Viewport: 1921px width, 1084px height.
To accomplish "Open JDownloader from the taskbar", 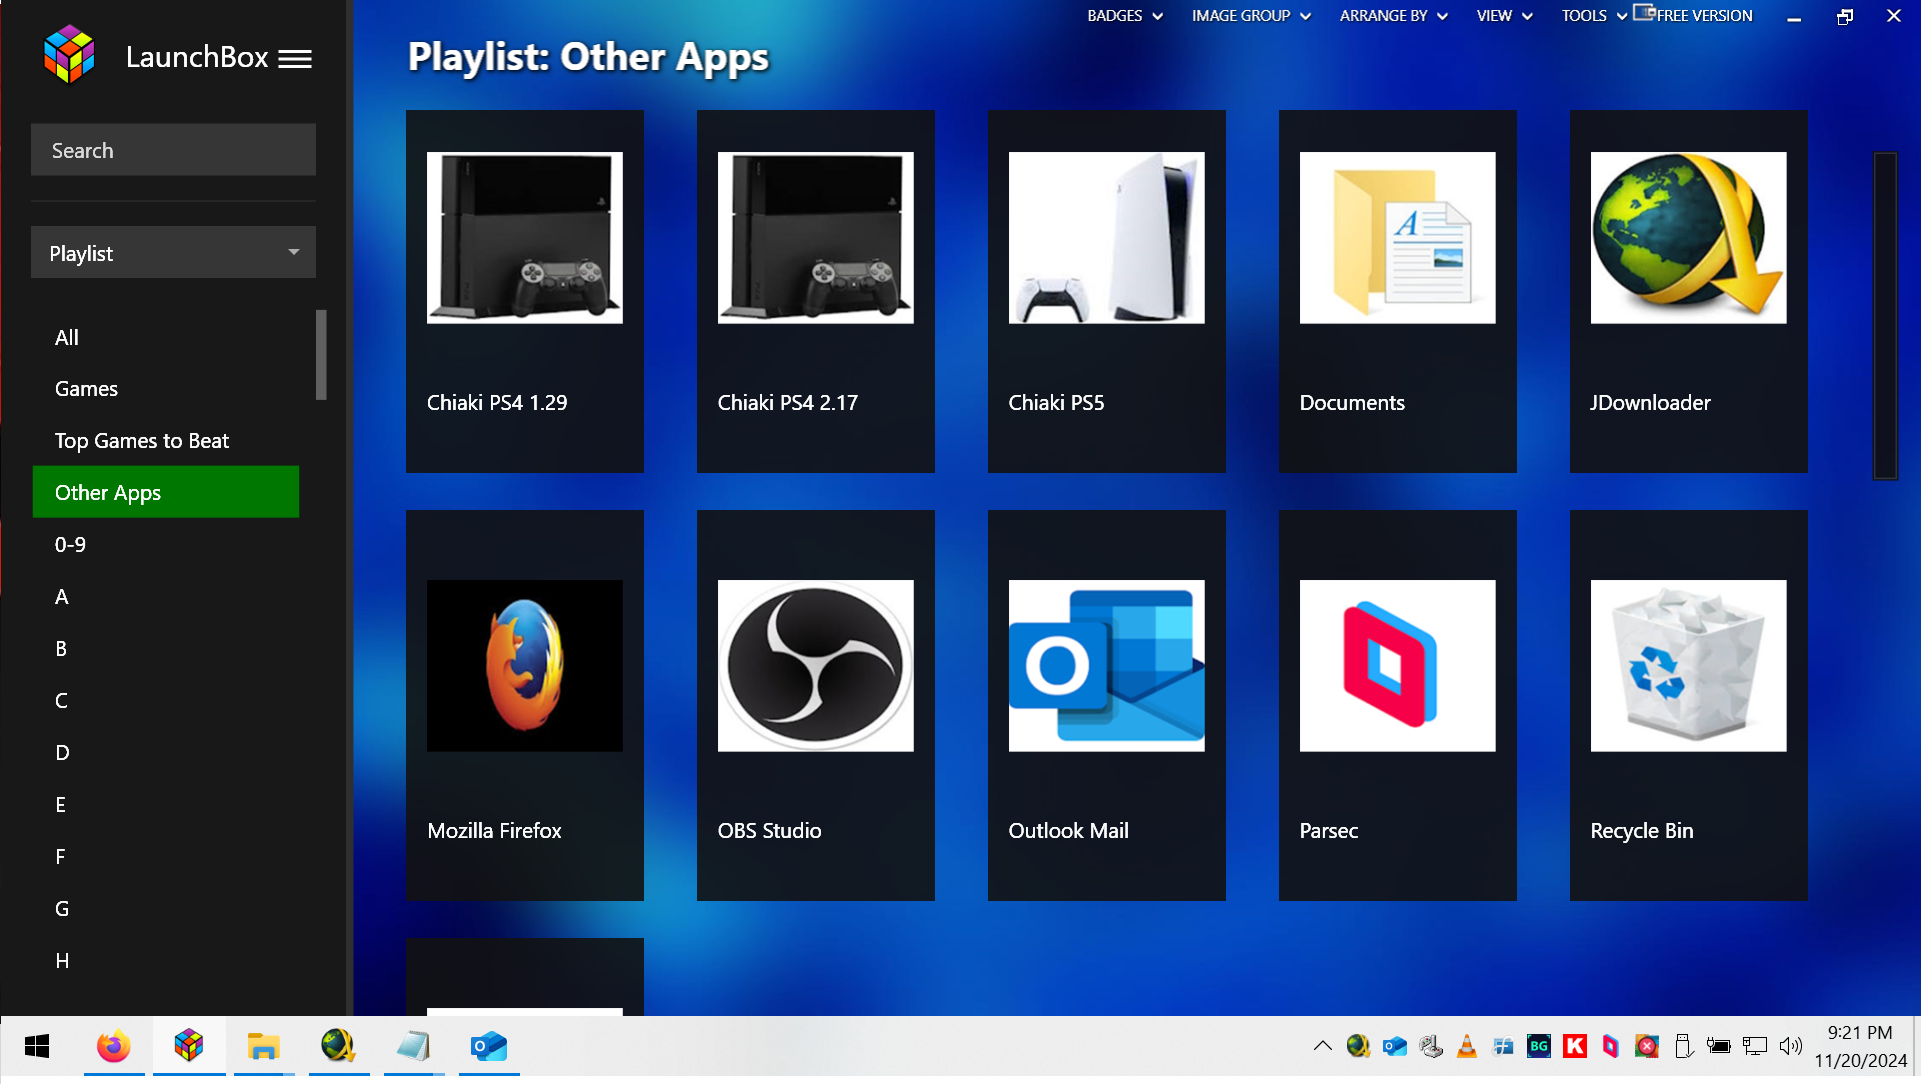I will 338,1046.
